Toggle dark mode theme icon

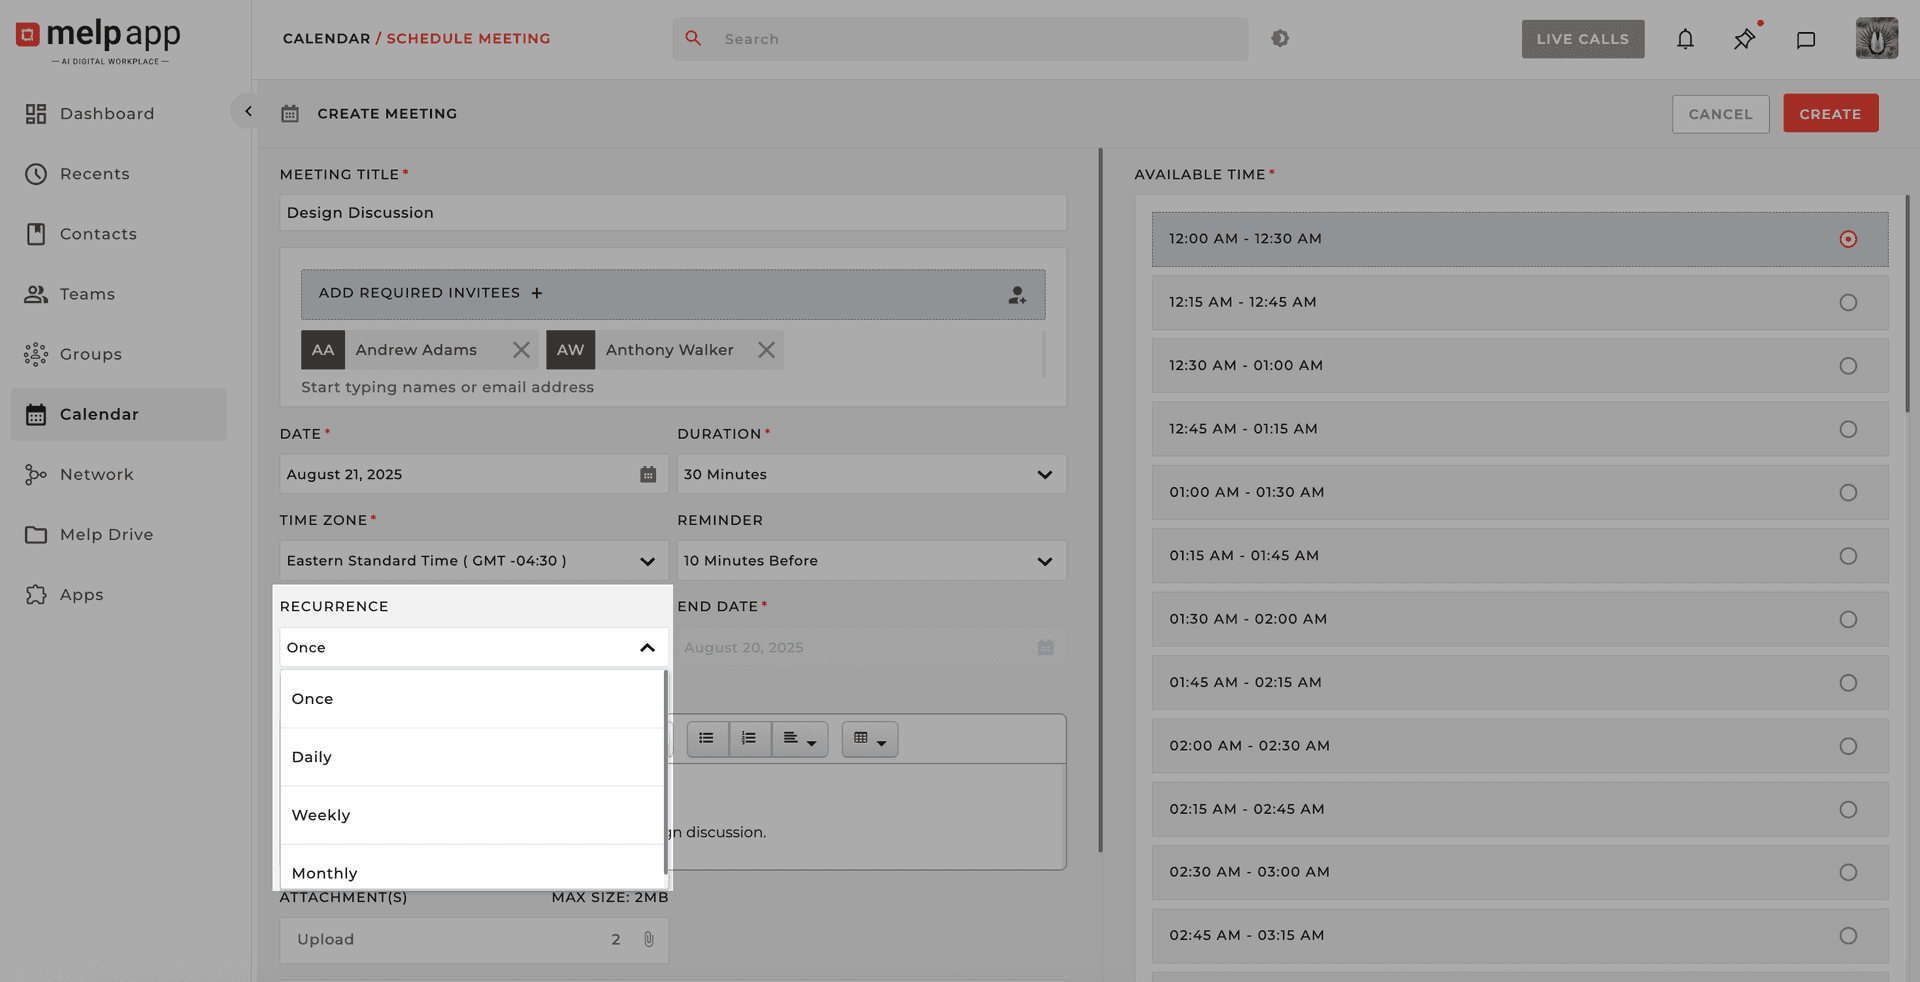1280,38
